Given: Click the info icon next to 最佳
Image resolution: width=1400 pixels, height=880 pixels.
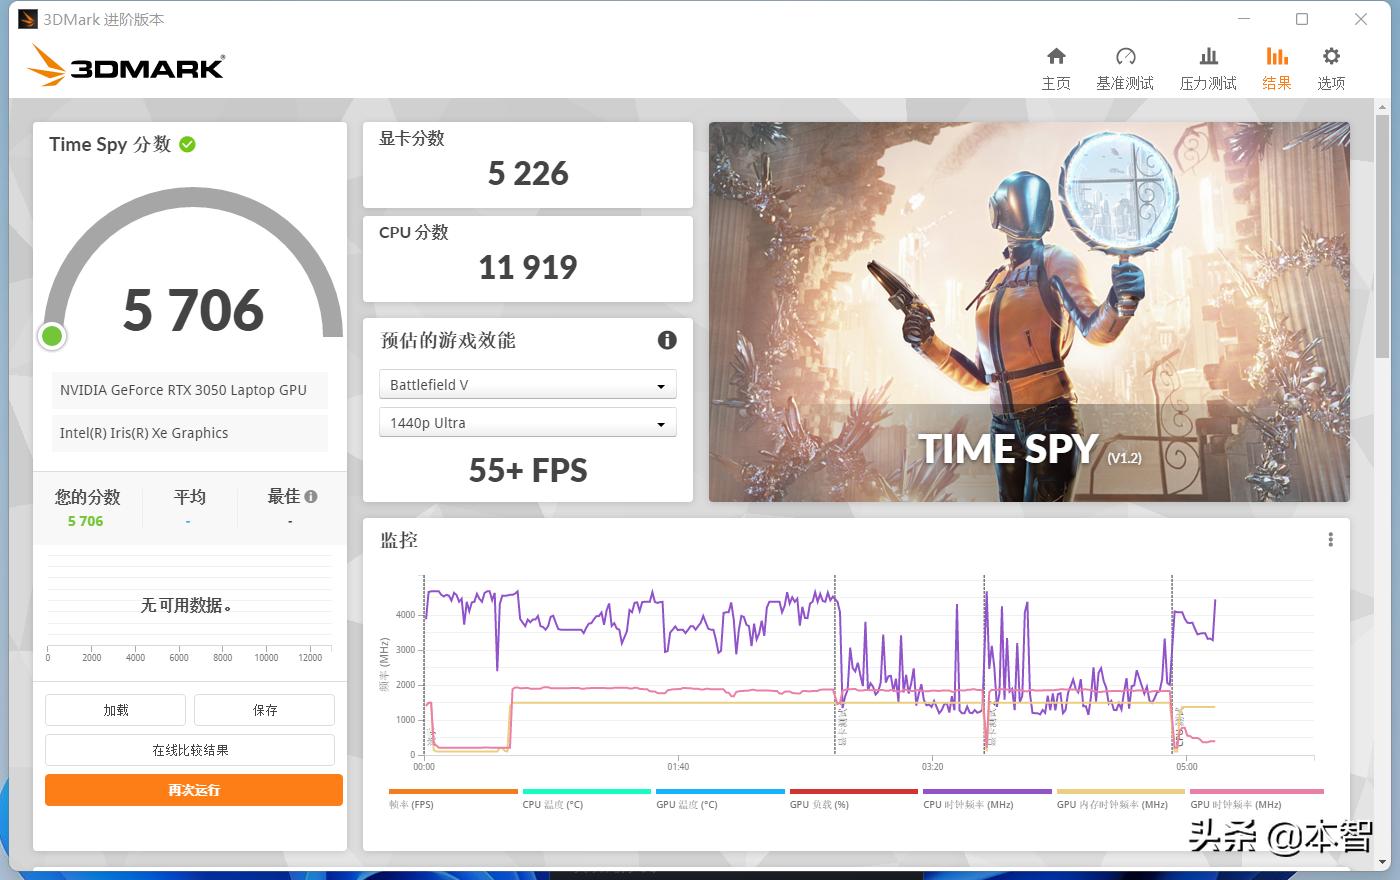Looking at the screenshot, I should 311,496.
